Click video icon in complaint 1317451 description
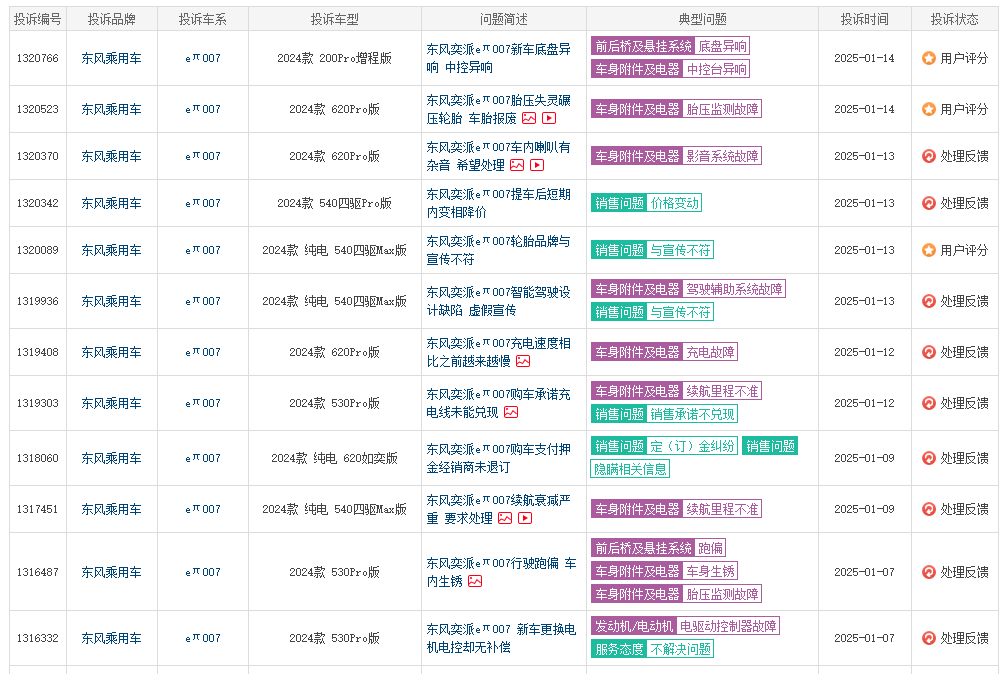This screenshot has width=1002, height=674. pyautogui.click(x=525, y=518)
